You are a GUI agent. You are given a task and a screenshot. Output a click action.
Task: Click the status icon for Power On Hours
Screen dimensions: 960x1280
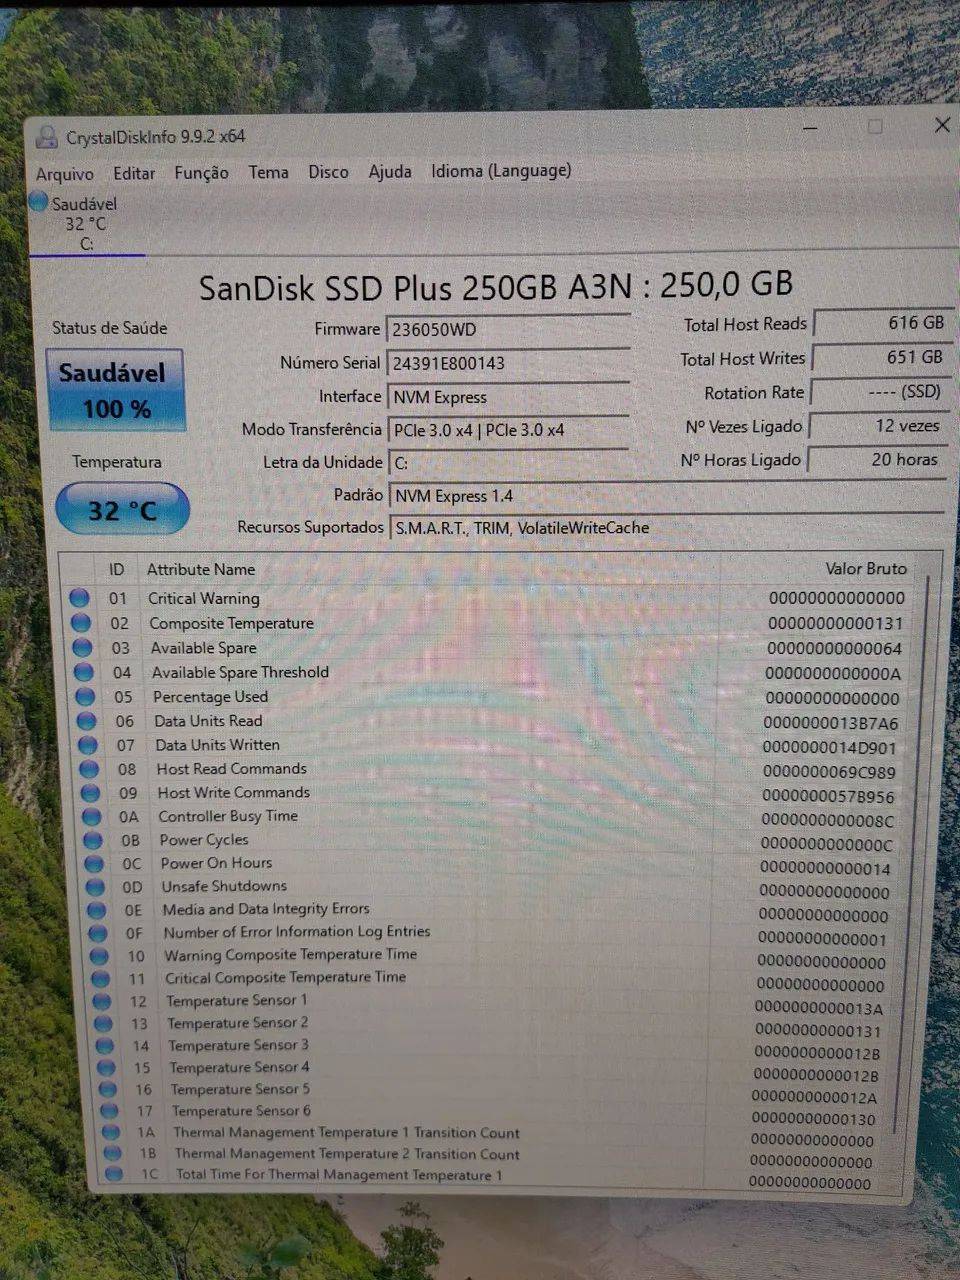pyautogui.click(x=94, y=864)
